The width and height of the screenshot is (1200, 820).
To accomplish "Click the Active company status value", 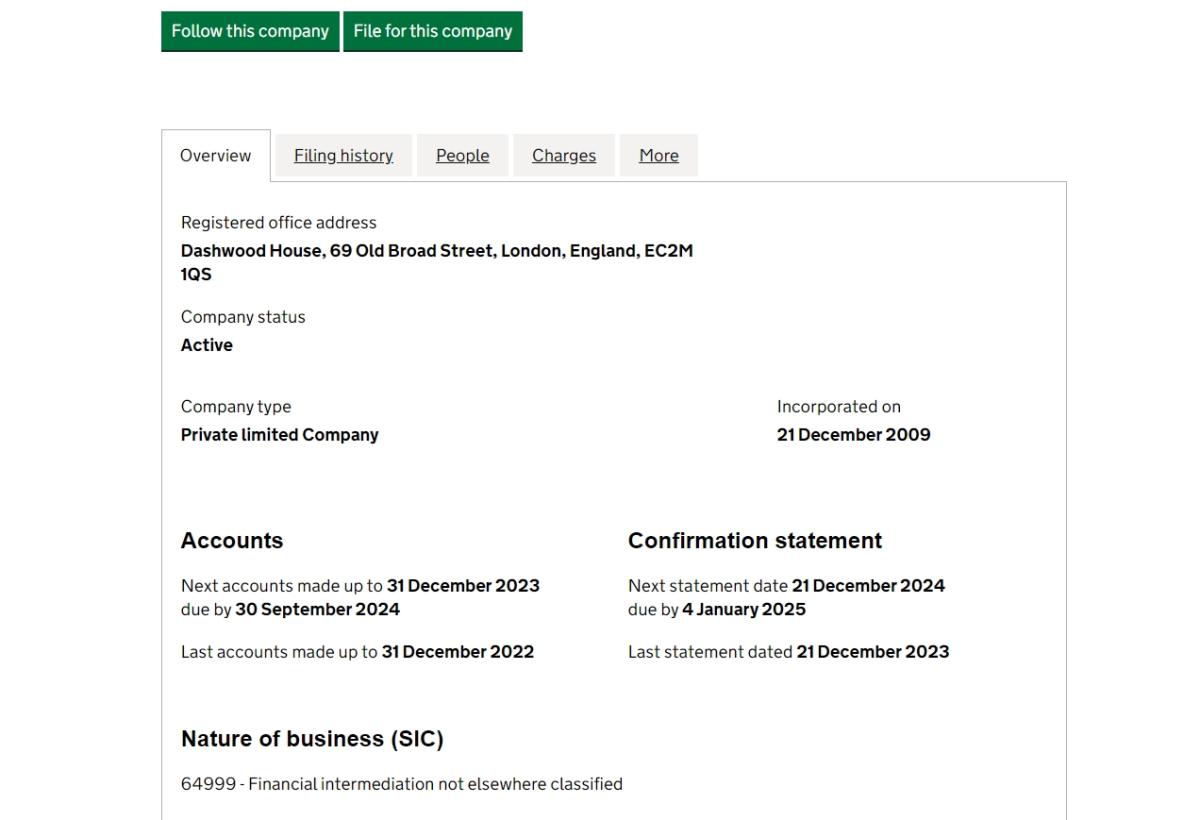I will point(207,345).
